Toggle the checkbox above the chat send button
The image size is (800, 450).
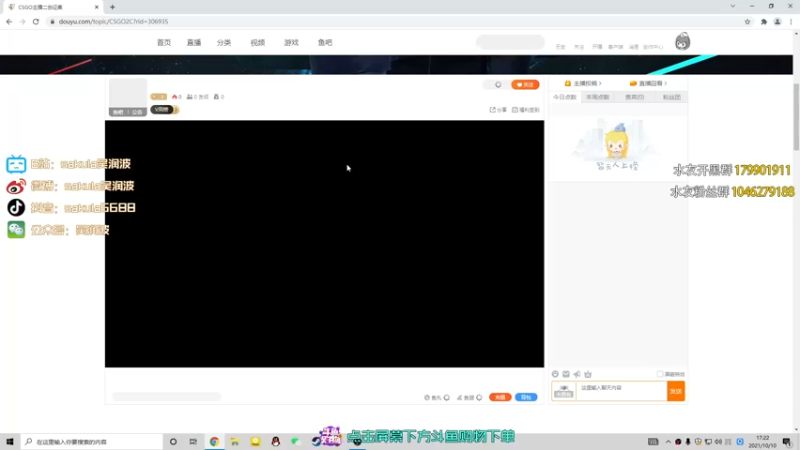[660, 374]
